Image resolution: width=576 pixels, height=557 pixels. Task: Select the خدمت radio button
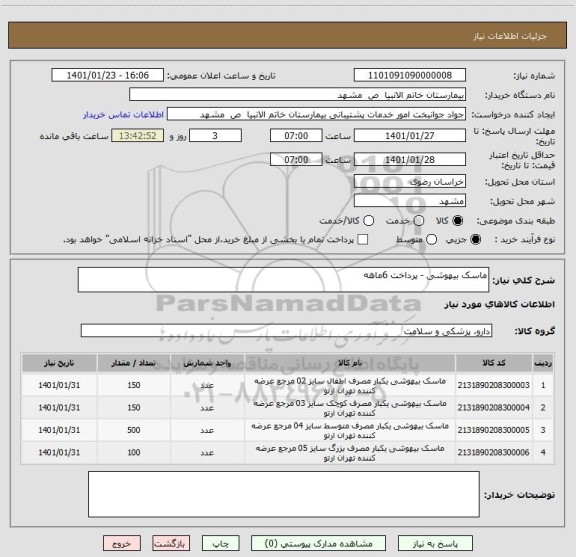[x=419, y=220]
